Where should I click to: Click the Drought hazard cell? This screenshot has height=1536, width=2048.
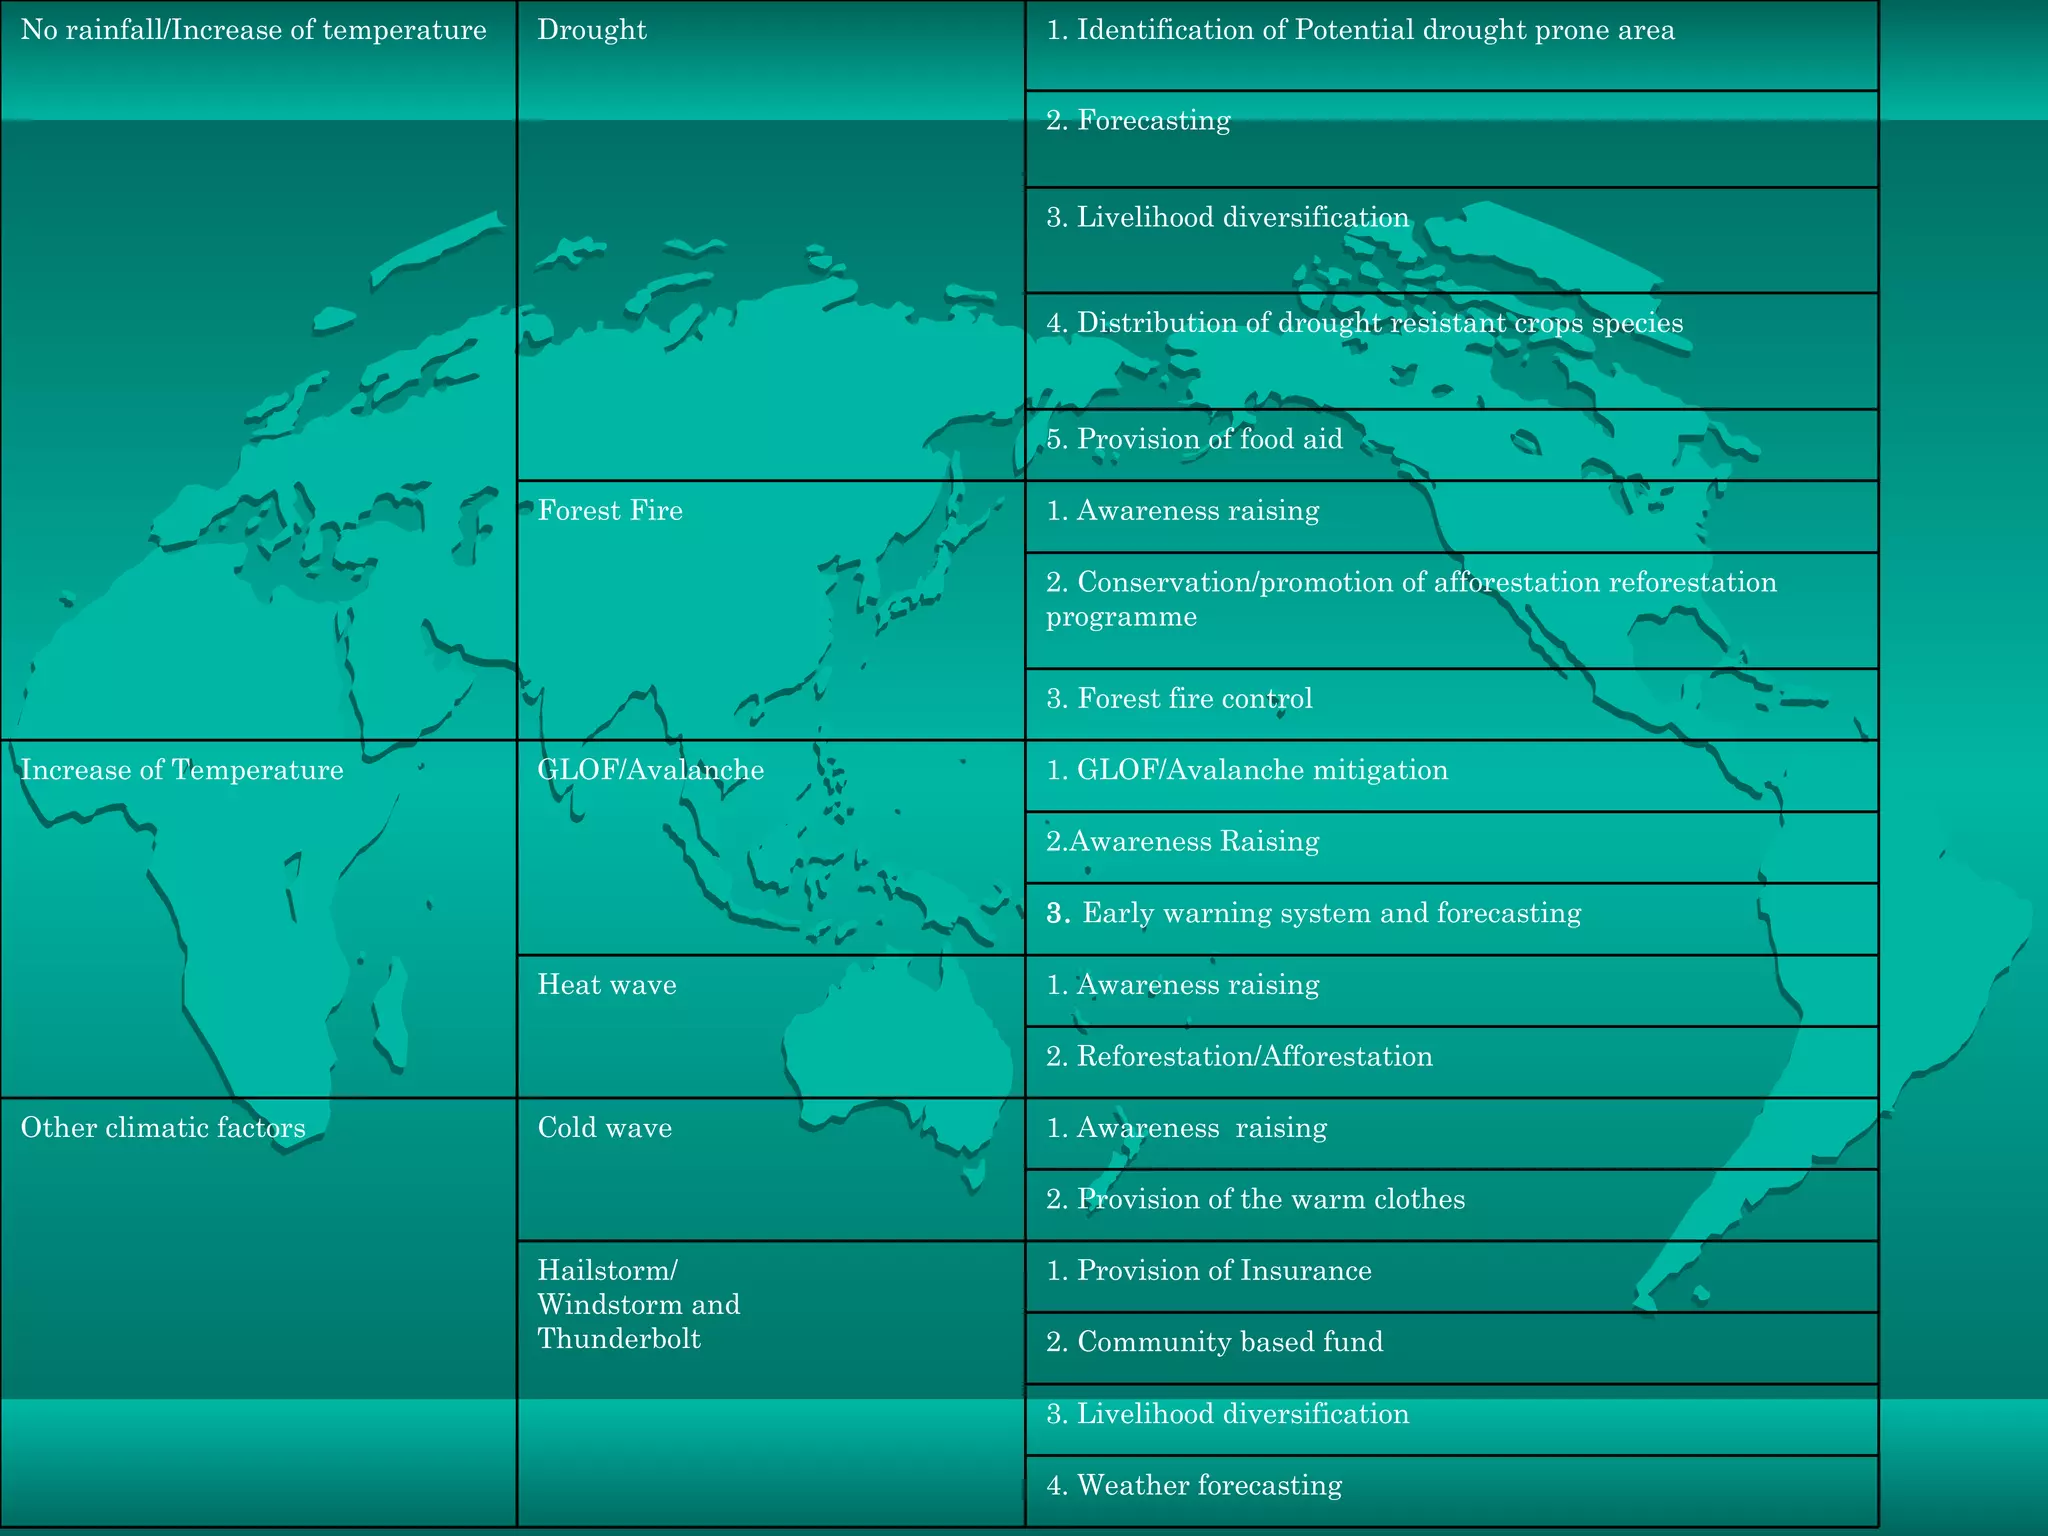point(592,30)
